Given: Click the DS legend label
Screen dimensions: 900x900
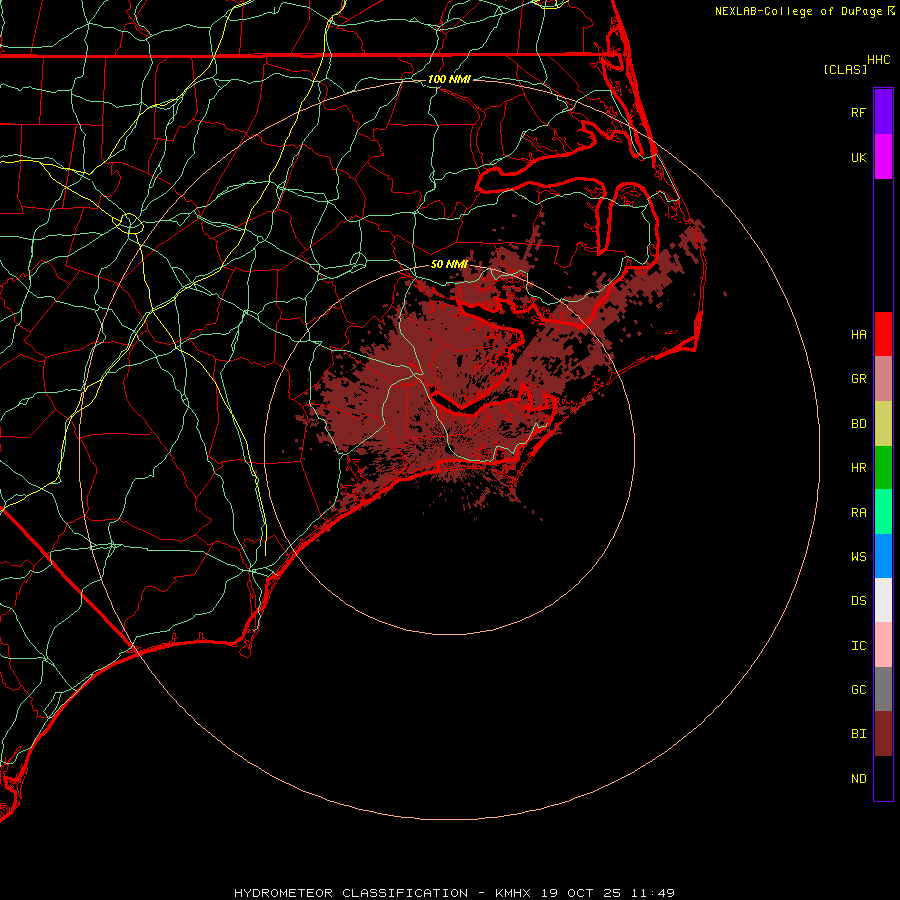Looking at the screenshot, I should click(x=859, y=601).
